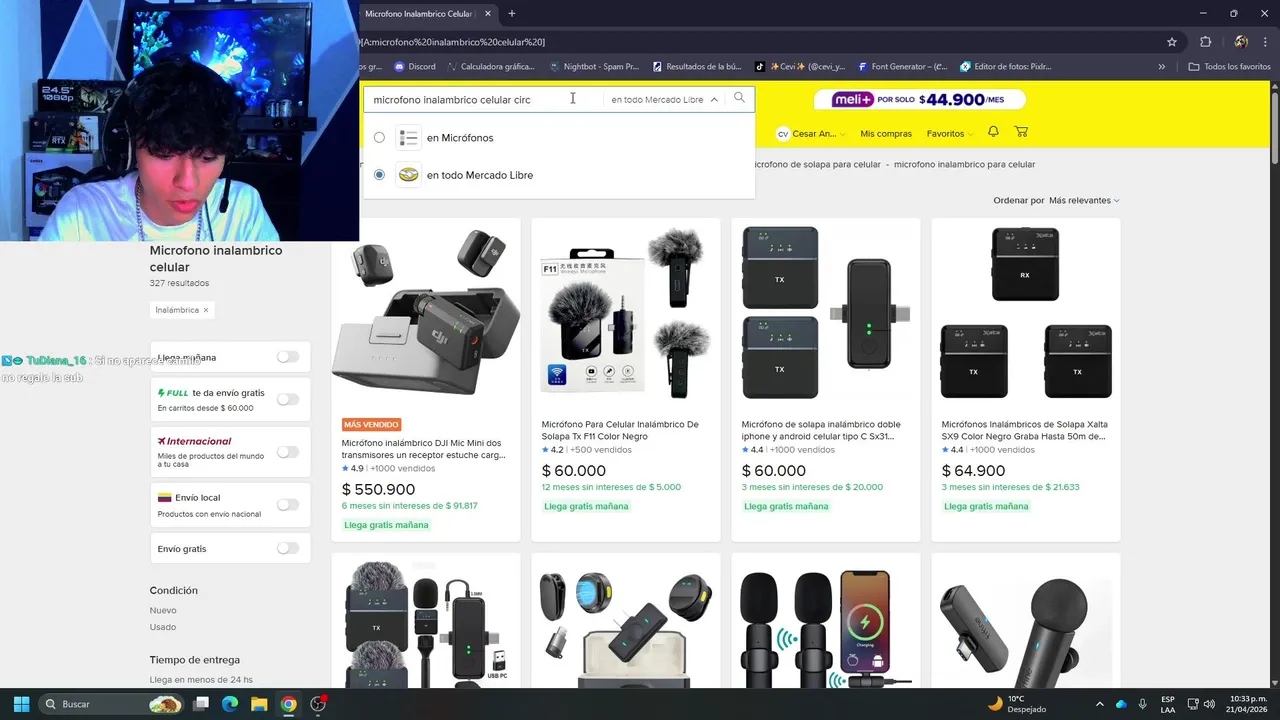The image size is (1280, 720).
Task: Filter by Nuevo condition
Action: tap(163, 610)
